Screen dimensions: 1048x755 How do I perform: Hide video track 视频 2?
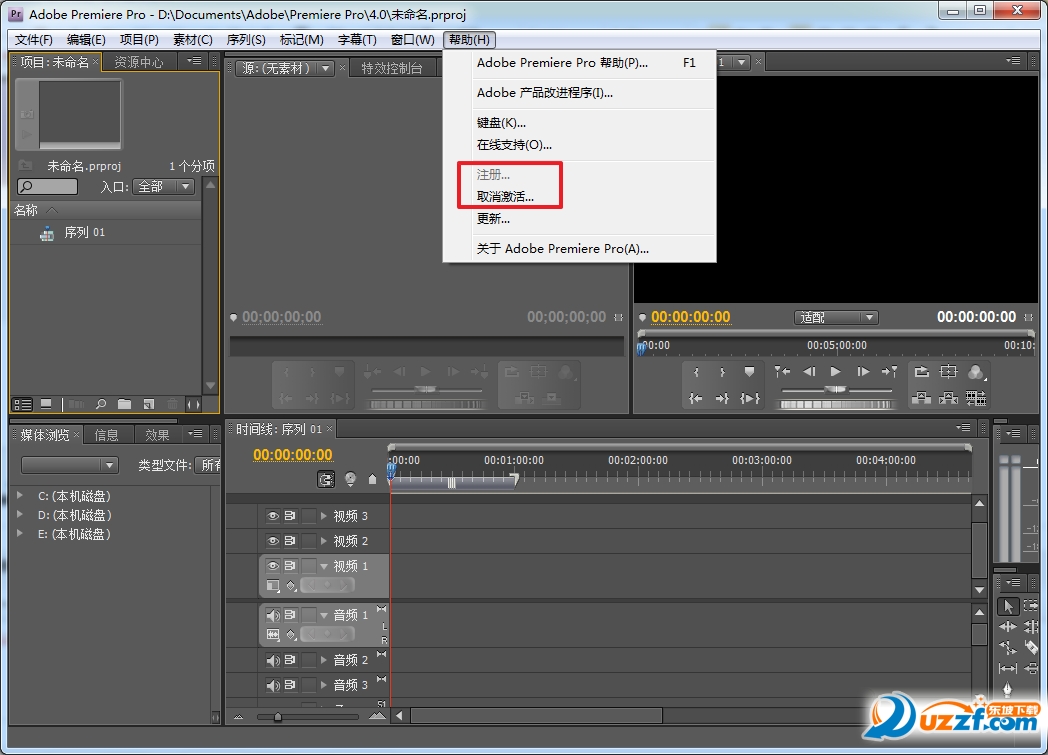point(273,541)
